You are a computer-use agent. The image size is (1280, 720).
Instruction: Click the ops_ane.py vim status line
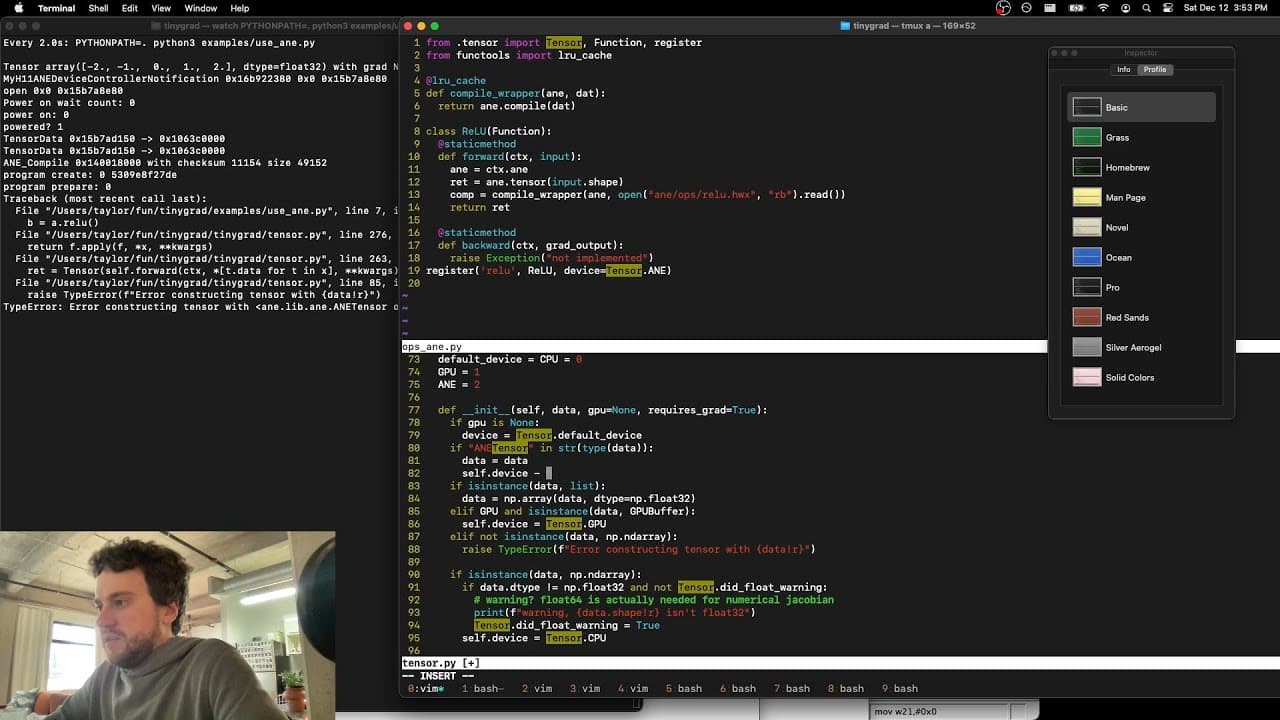click(x=841, y=347)
